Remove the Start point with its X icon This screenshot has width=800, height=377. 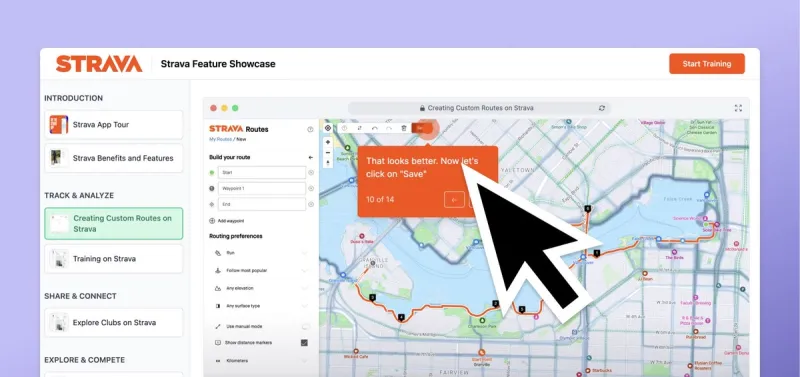click(311, 172)
